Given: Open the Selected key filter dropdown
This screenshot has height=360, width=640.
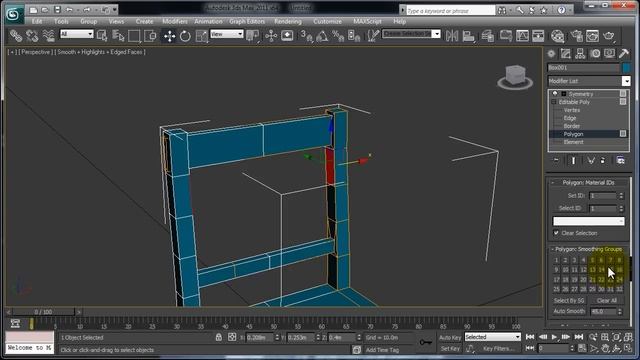Looking at the screenshot, I should (493, 337).
